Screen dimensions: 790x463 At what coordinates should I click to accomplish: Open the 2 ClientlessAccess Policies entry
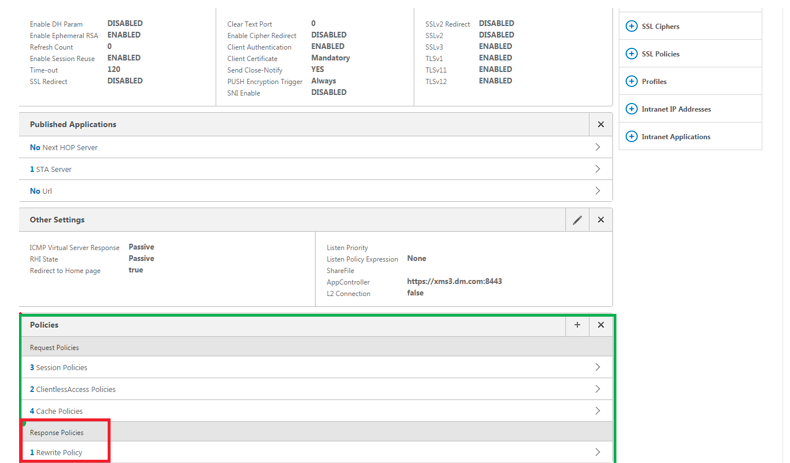click(72, 389)
